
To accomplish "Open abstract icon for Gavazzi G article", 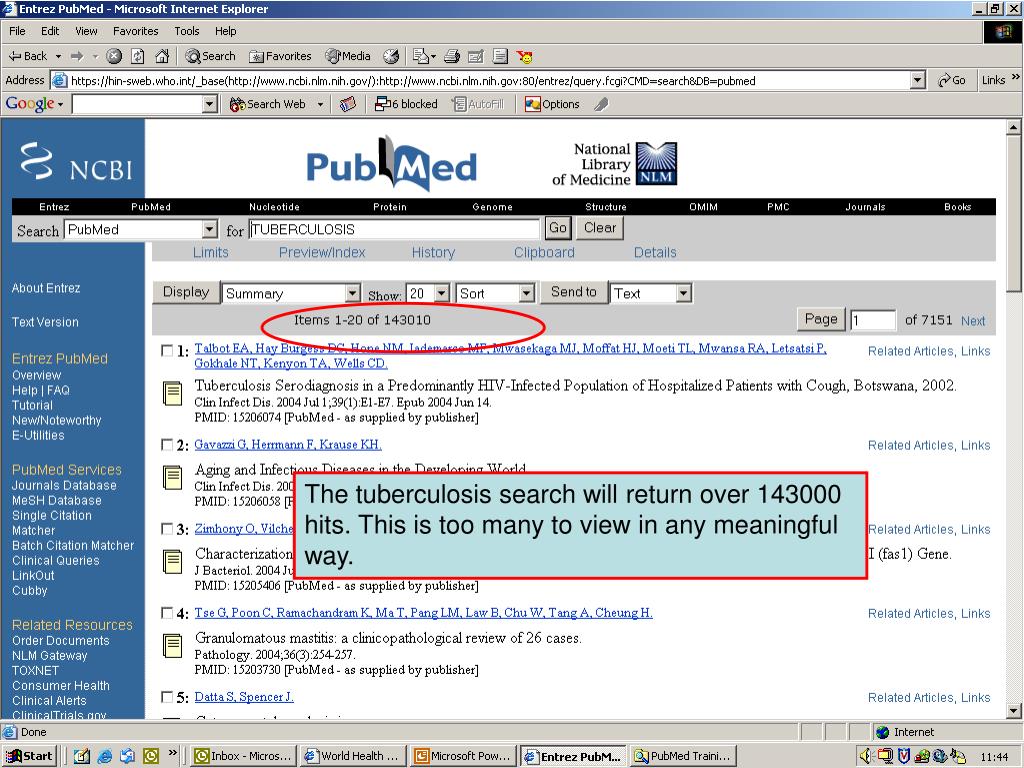I will pos(172,477).
